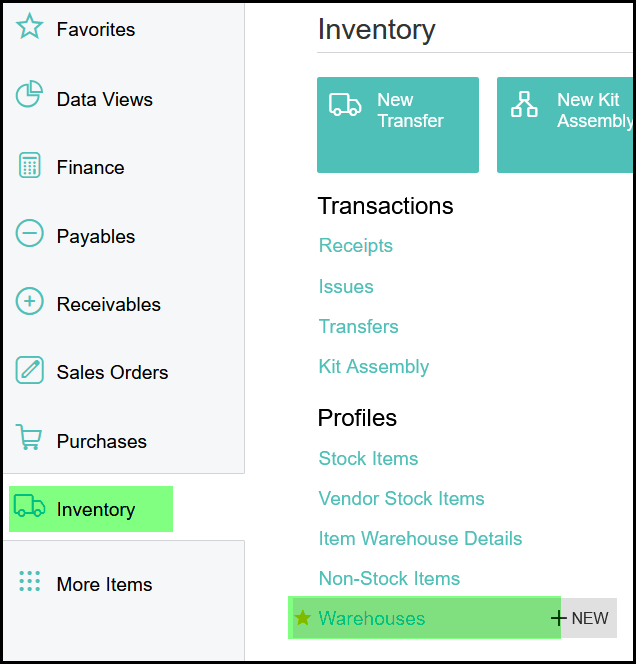Image resolution: width=636 pixels, height=664 pixels.
Task: Click the Inventory truck icon
Action: (x=30, y=508)
